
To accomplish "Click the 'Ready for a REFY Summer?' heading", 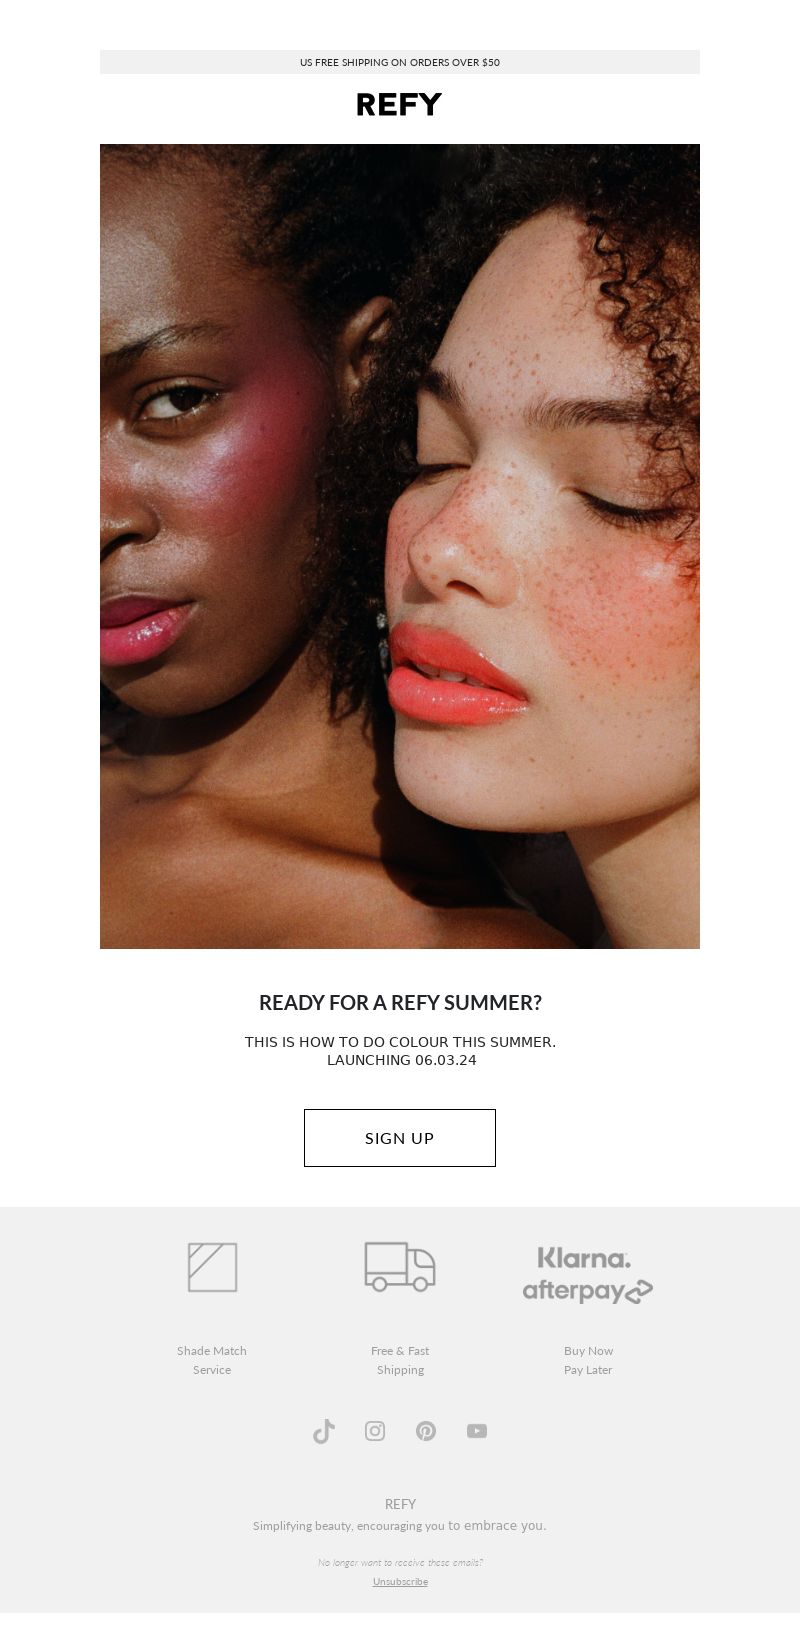I will click(400, 1002).
